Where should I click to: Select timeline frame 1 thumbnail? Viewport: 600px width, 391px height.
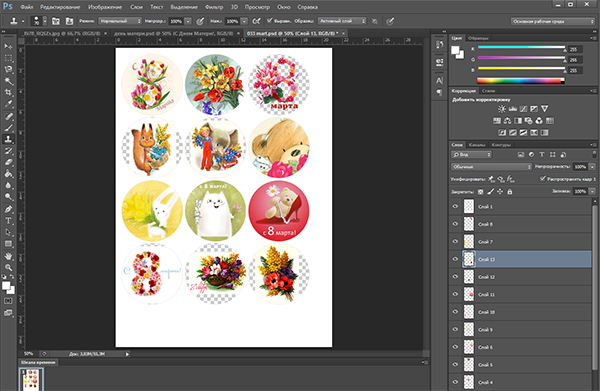(x=31, y=379)
